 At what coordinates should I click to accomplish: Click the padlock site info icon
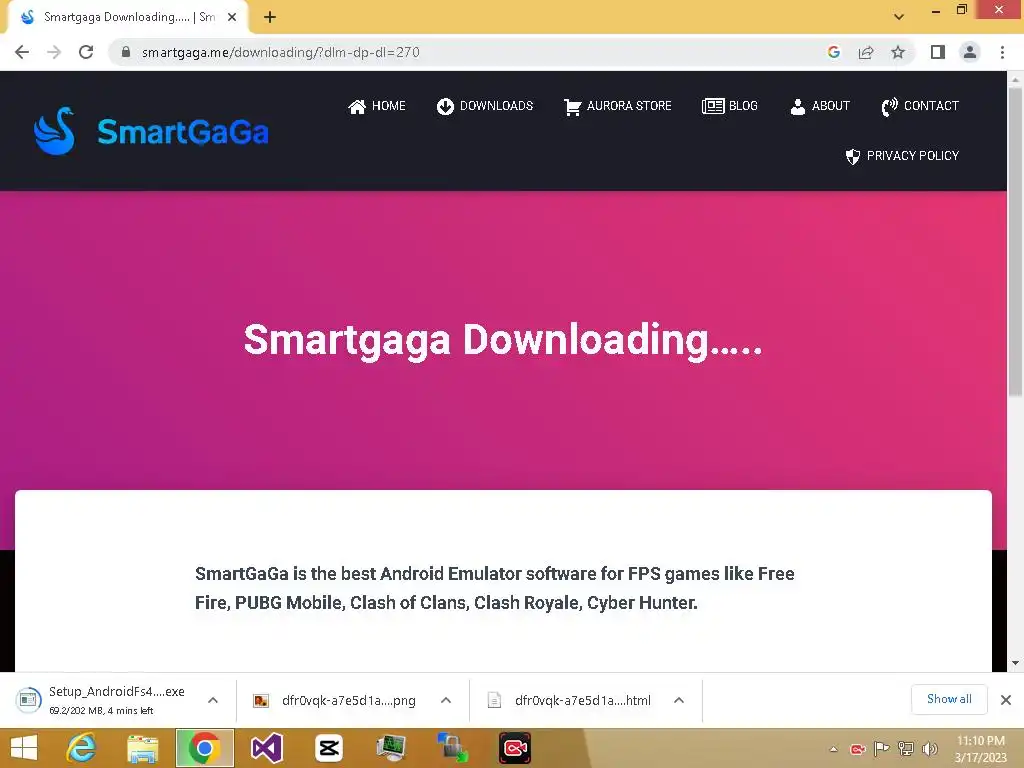[126, 52]
